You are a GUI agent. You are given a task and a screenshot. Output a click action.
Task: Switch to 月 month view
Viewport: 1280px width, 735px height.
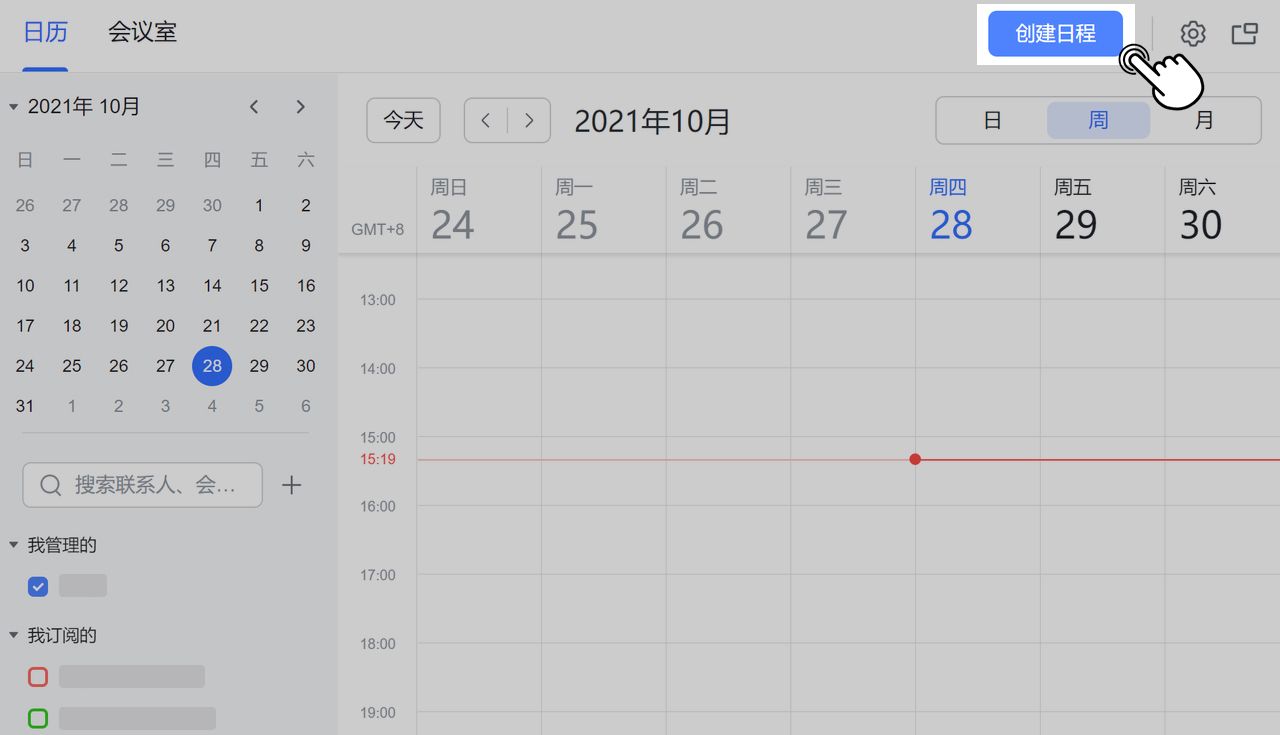pyautogui.click(x=1204, y=121)
